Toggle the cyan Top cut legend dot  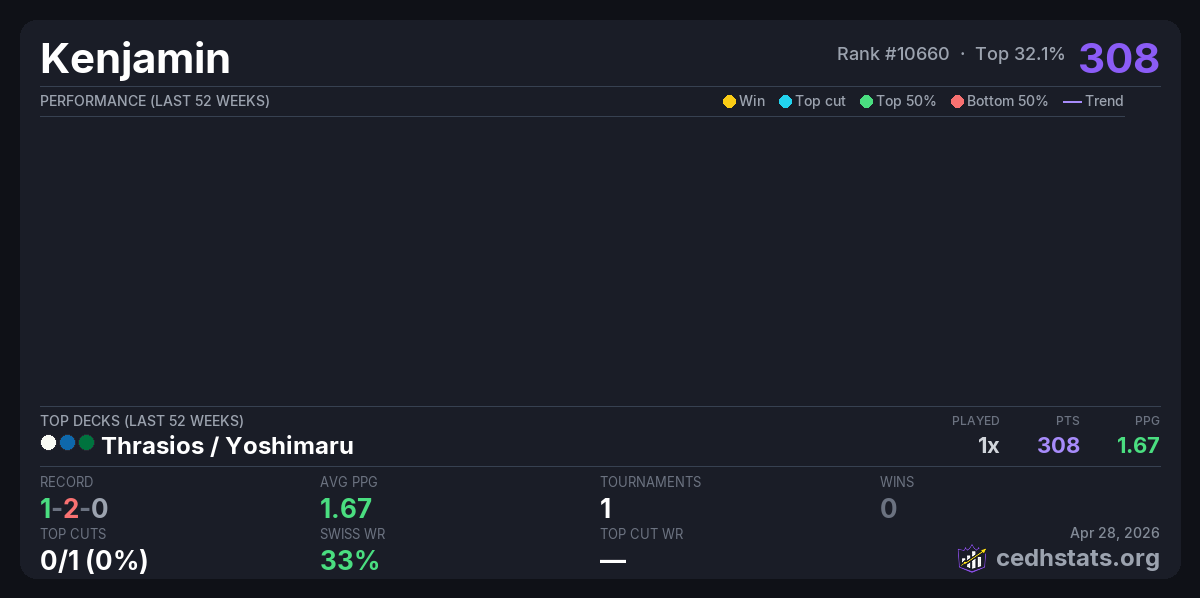(x=785, y=101)
